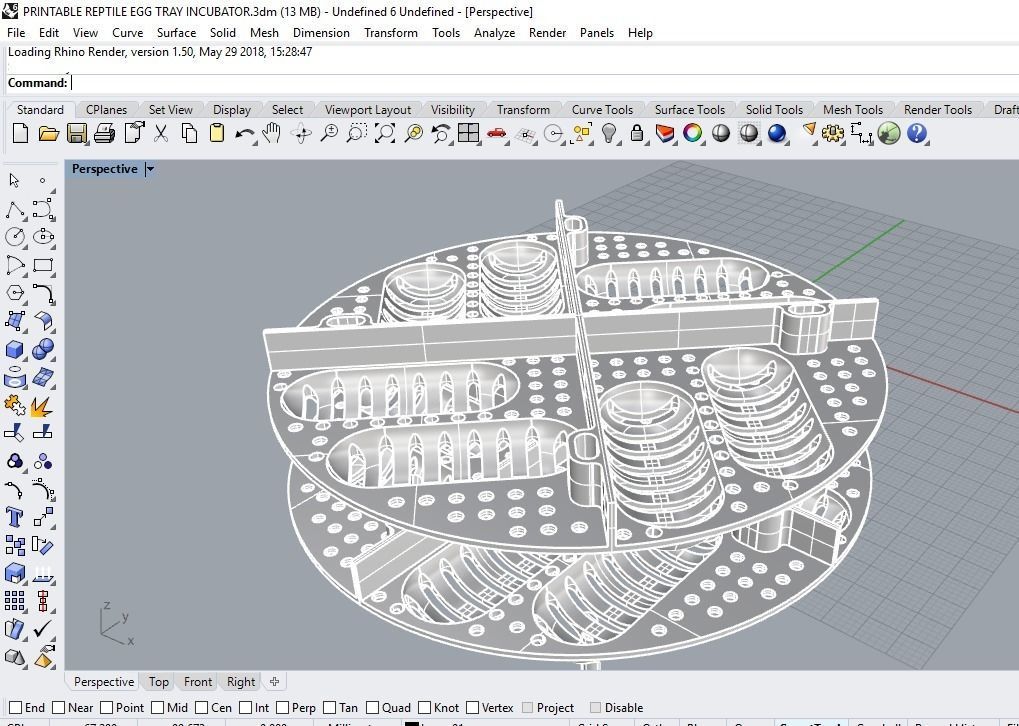The image size is (1019, 726).
Task: Switch to CPlanes toolbar tab
Action: 107,110
